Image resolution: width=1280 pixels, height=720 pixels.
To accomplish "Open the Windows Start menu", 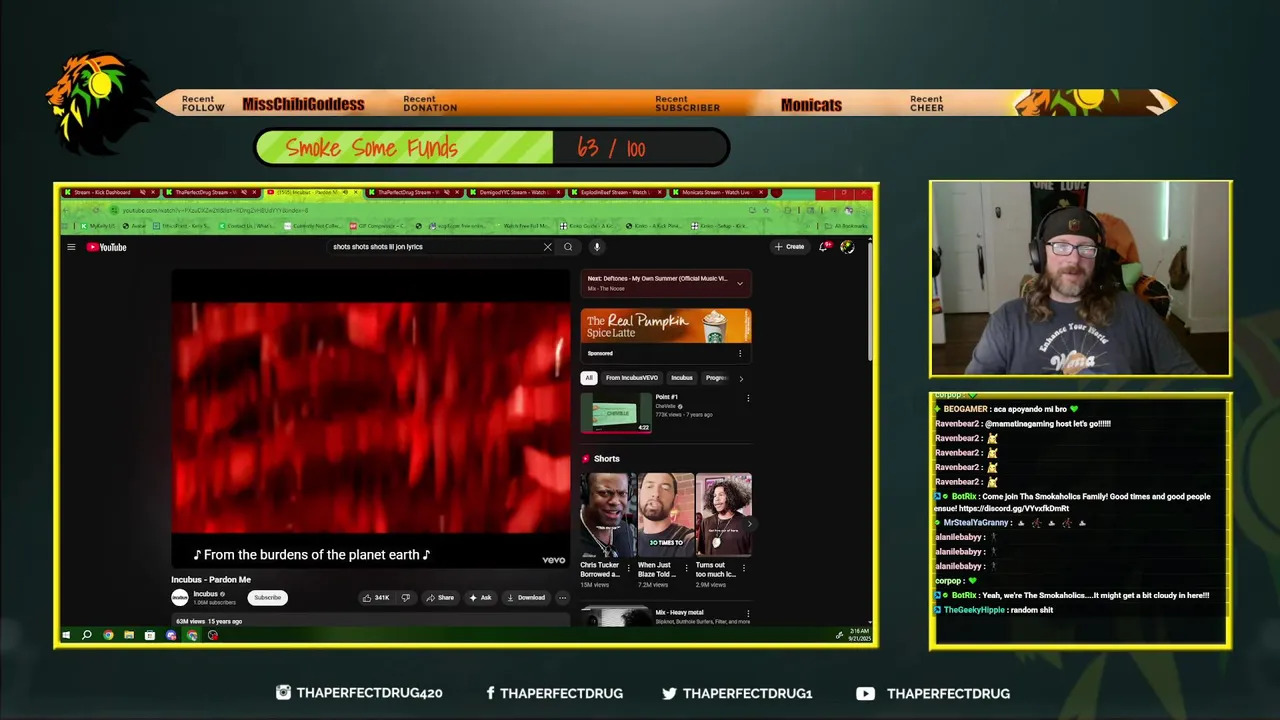I will [66, 635].
